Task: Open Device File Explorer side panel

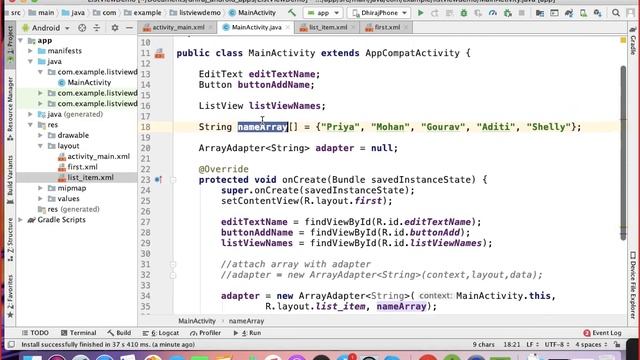Action: (633, 284)
